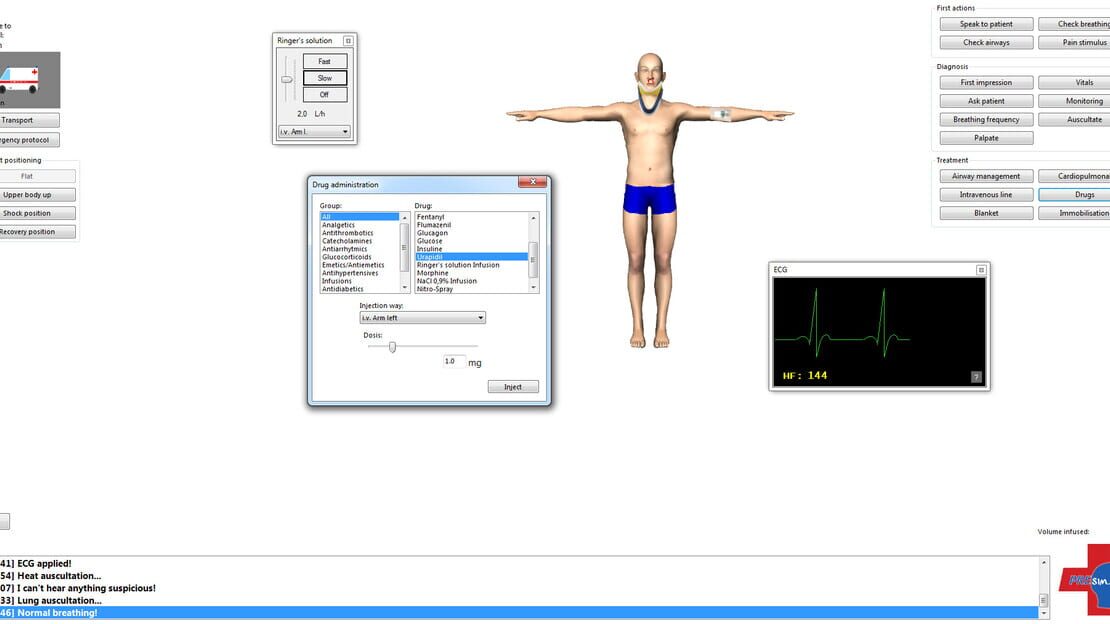
Task: Click the ECG help question mark icon
Action: pos(975,378)
